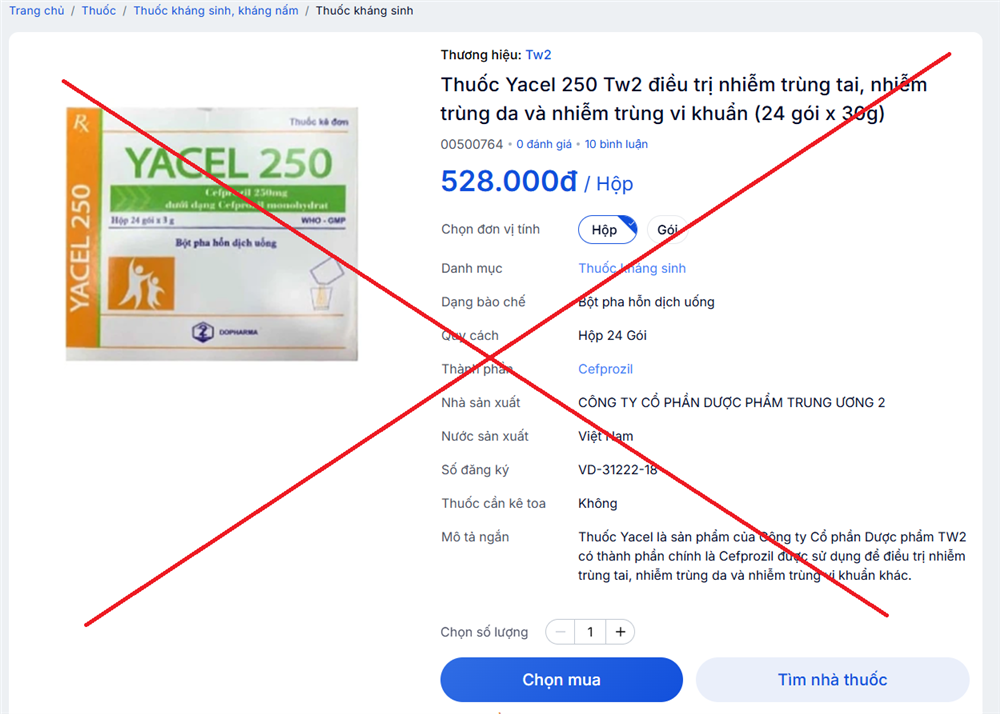Image resolution: width=1000 pixels, height=714 pixels.
Task: Click the Tìm nhà thuốc button
Action: tap(832, 680)
